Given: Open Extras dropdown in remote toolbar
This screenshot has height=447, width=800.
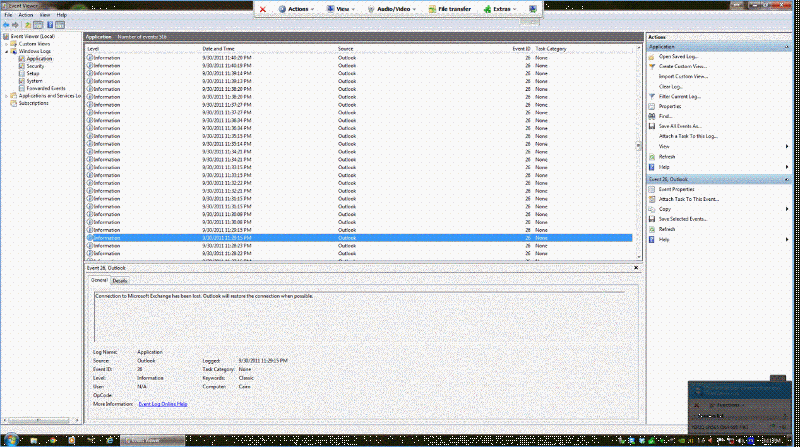Looking at the screenshot, I should tap(501, 9).
